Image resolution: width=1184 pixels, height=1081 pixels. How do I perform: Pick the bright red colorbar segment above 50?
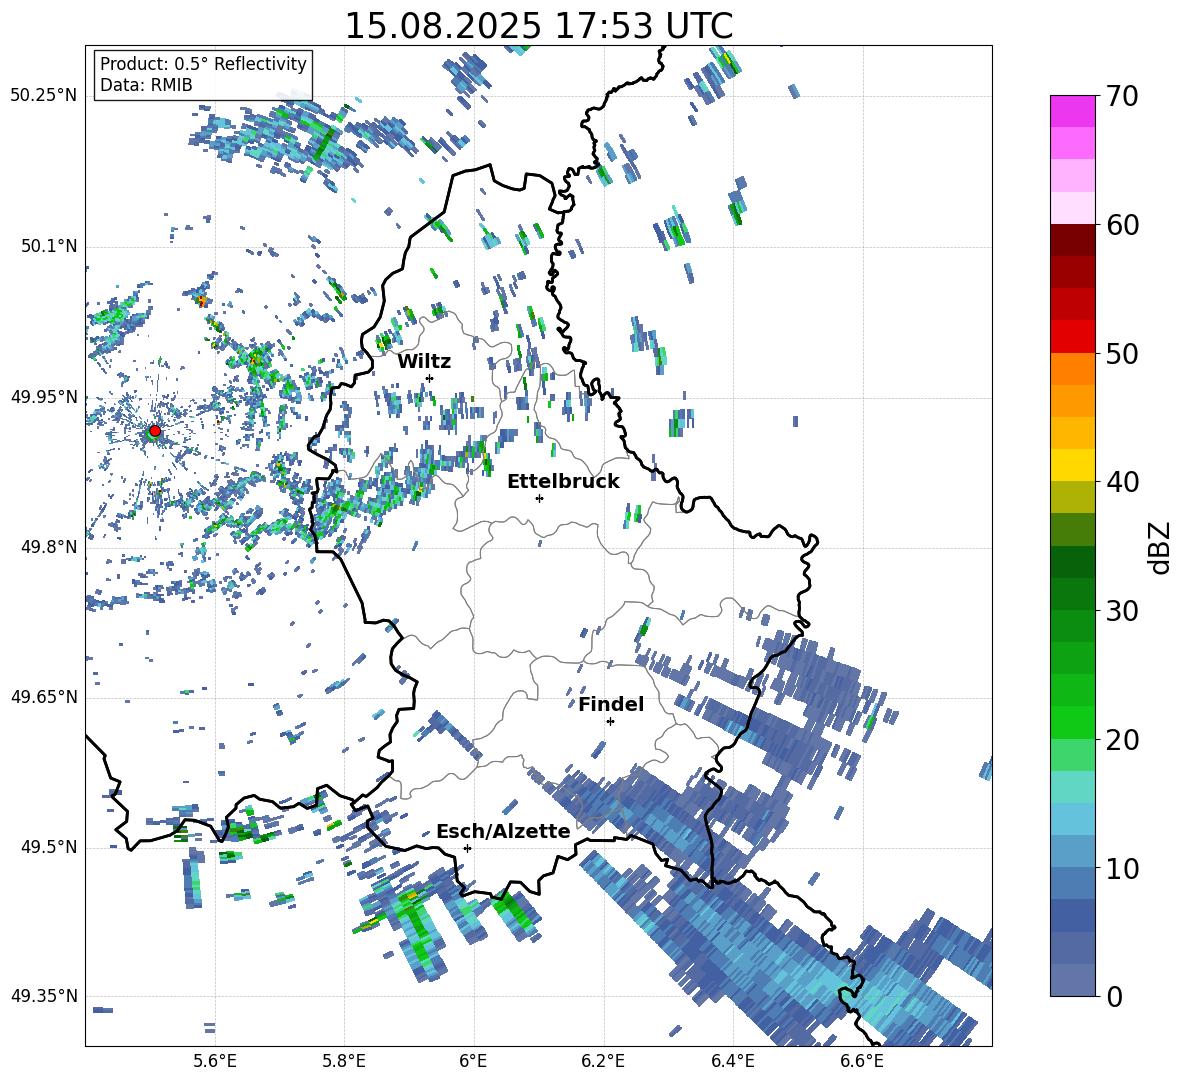(1072, 337)
